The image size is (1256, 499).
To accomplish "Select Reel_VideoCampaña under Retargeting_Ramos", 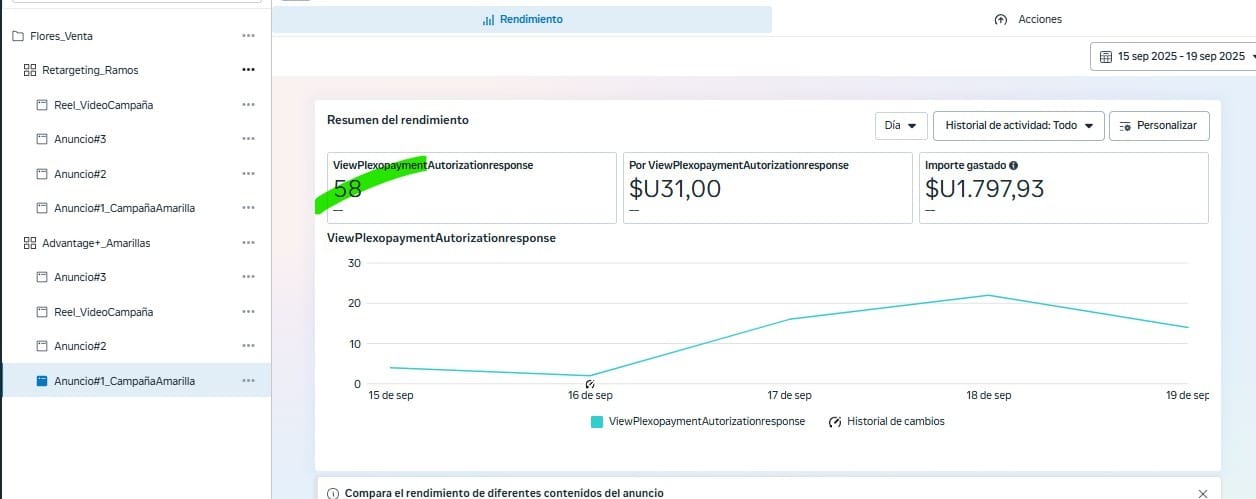I will tap(103, 105).
